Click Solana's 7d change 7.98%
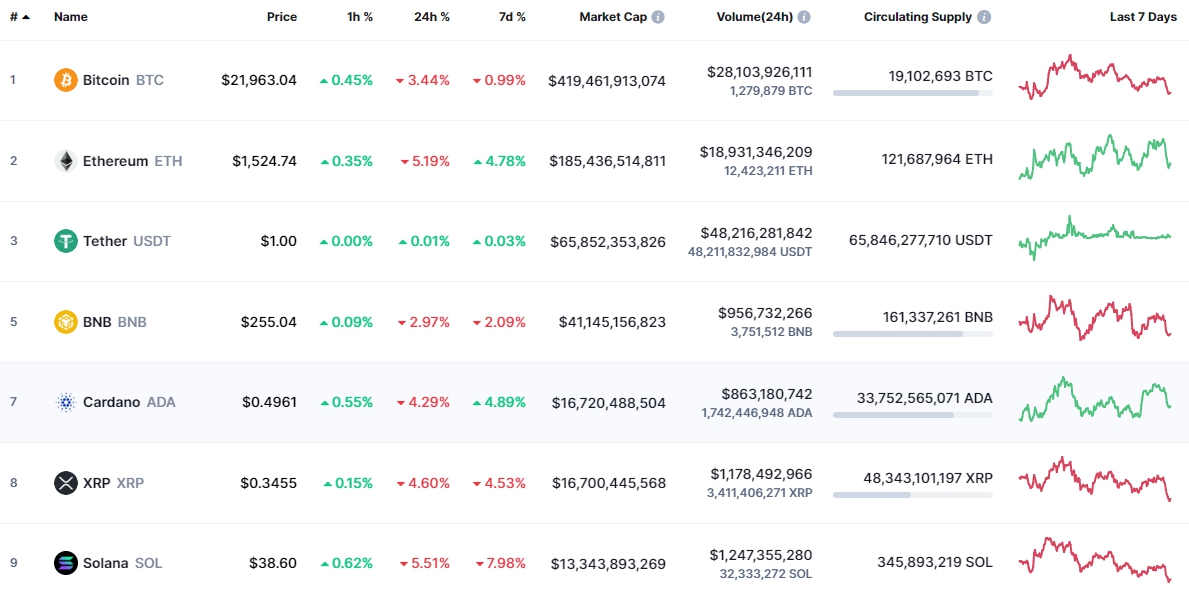This screenshot has width=1189, height=598. [x=500, y=563]
